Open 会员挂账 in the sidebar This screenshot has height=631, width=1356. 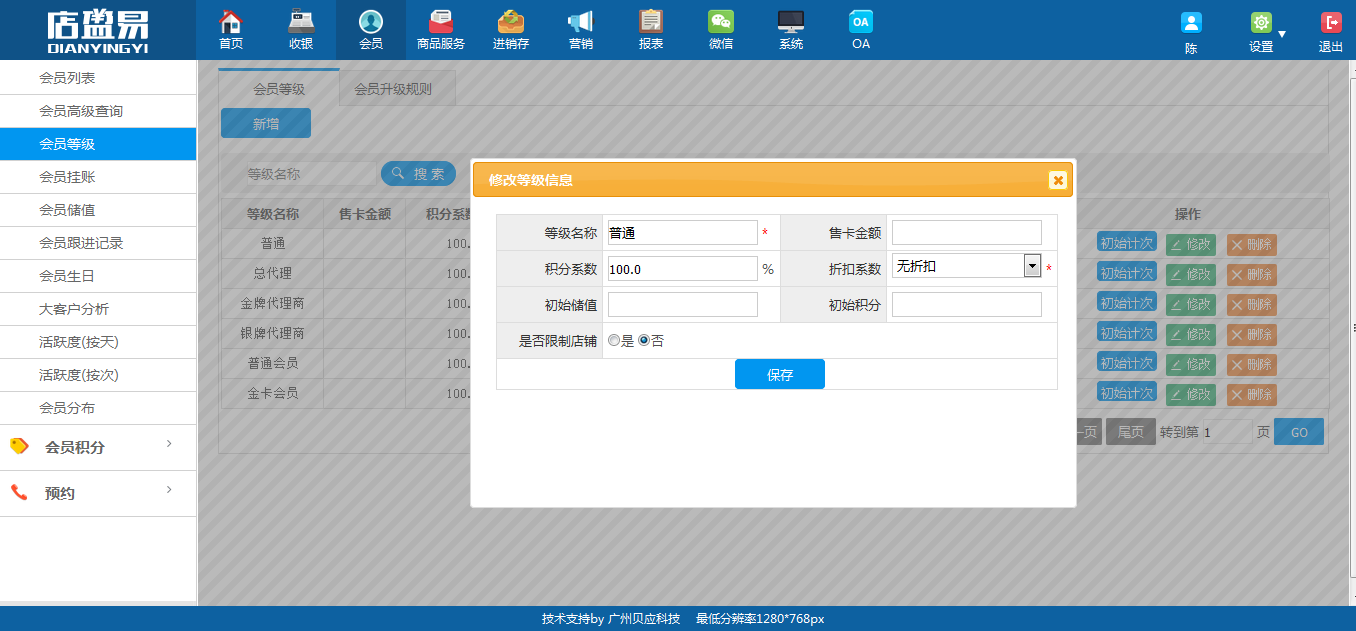pyautogui.click(x=98, y=177)
